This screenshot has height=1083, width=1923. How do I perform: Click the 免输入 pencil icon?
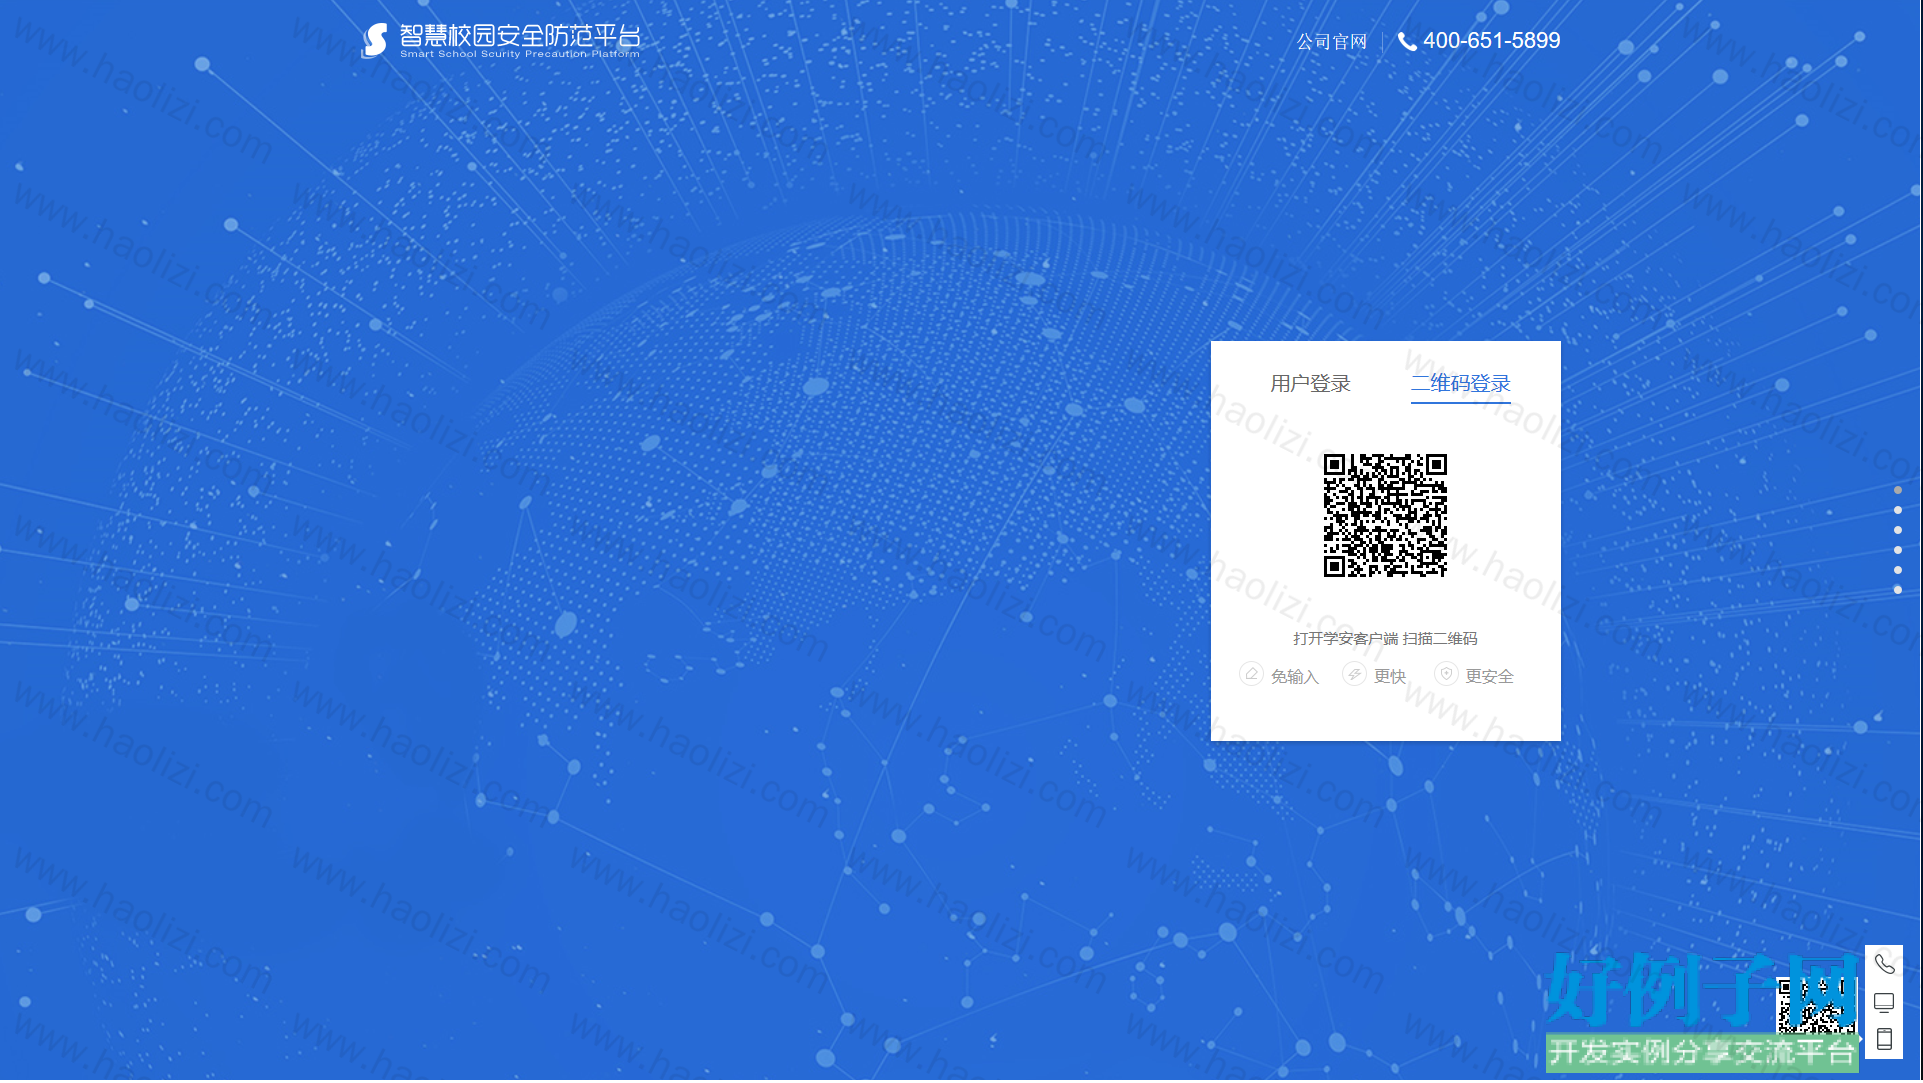[1251, 675]
